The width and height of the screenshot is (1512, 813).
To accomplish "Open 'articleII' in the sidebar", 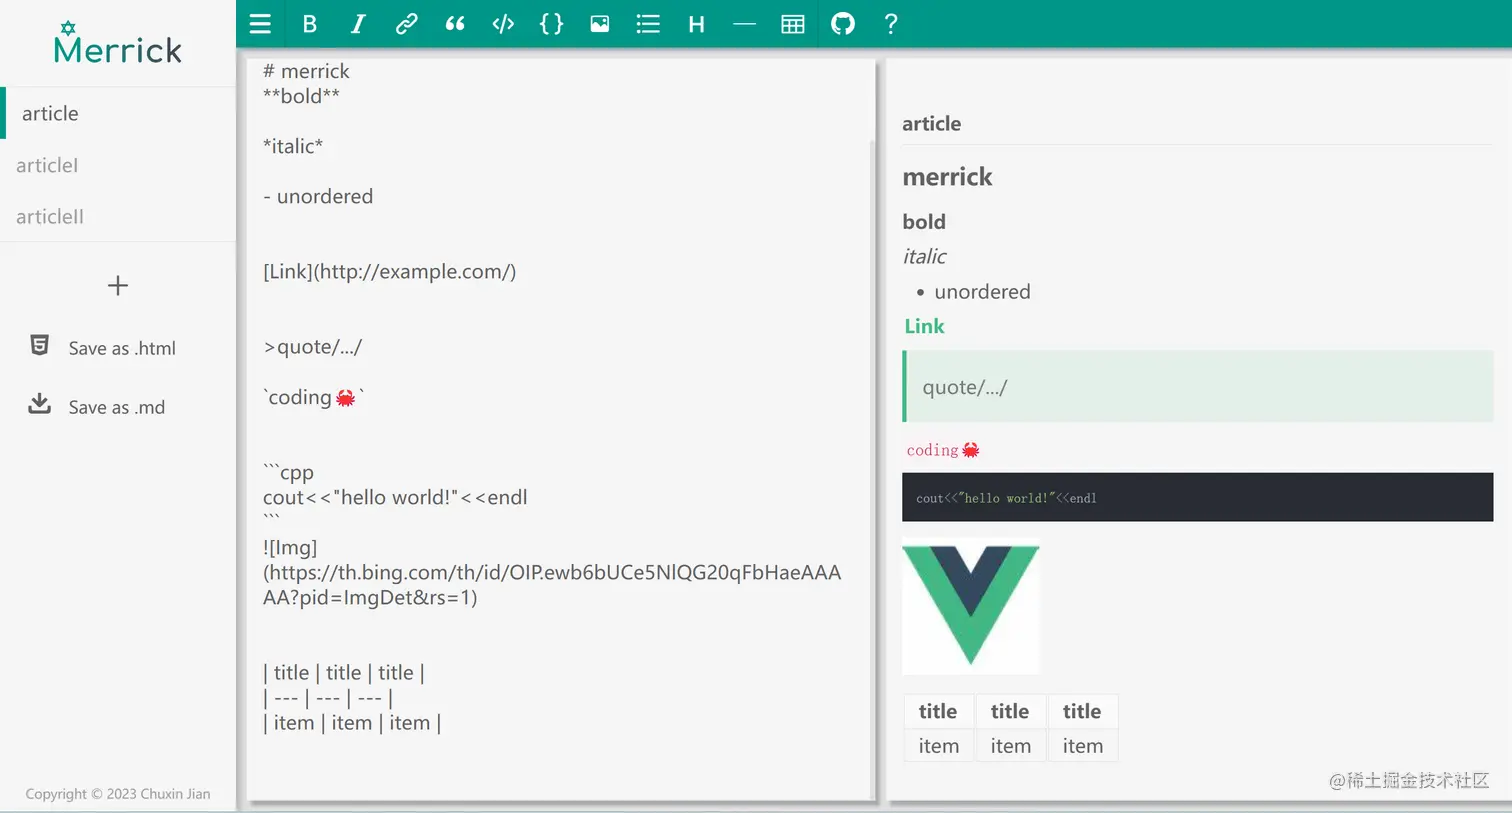I will 118,216.
